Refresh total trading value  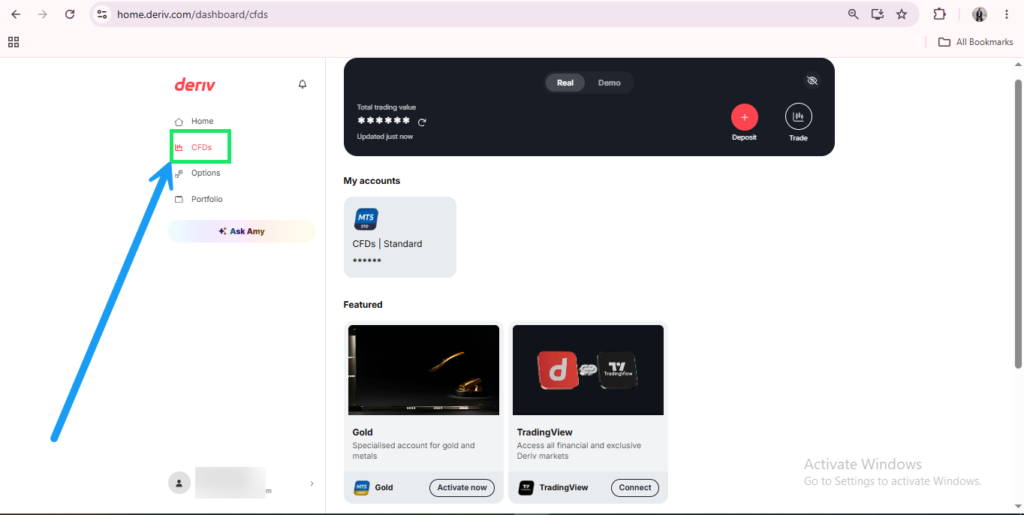pyautogui.click(x=422, y=122)
